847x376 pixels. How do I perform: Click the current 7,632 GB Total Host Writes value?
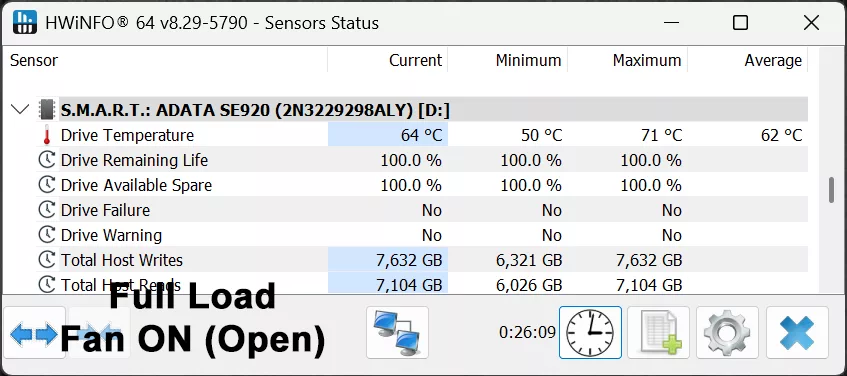point(409,260)
